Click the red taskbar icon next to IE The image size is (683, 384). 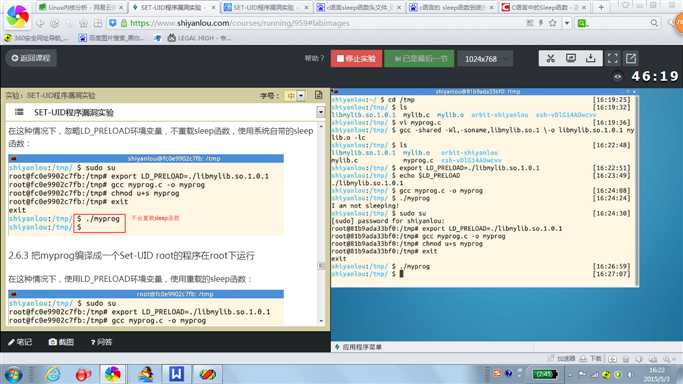coord(82,374)
